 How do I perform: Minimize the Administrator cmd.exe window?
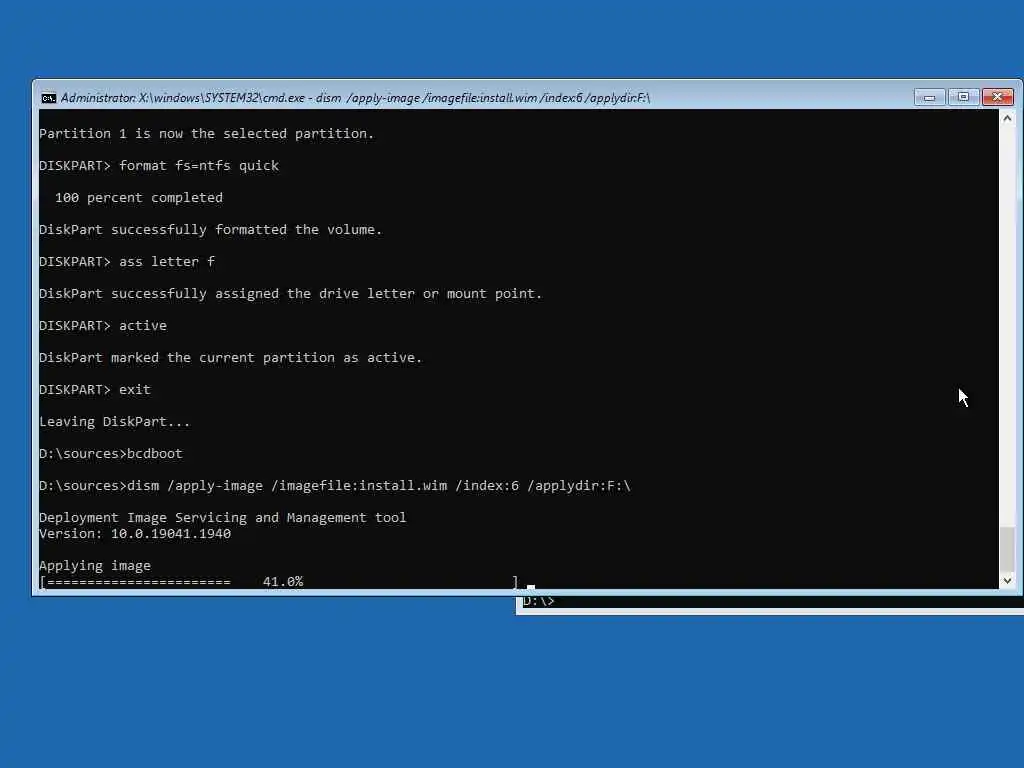929,97
